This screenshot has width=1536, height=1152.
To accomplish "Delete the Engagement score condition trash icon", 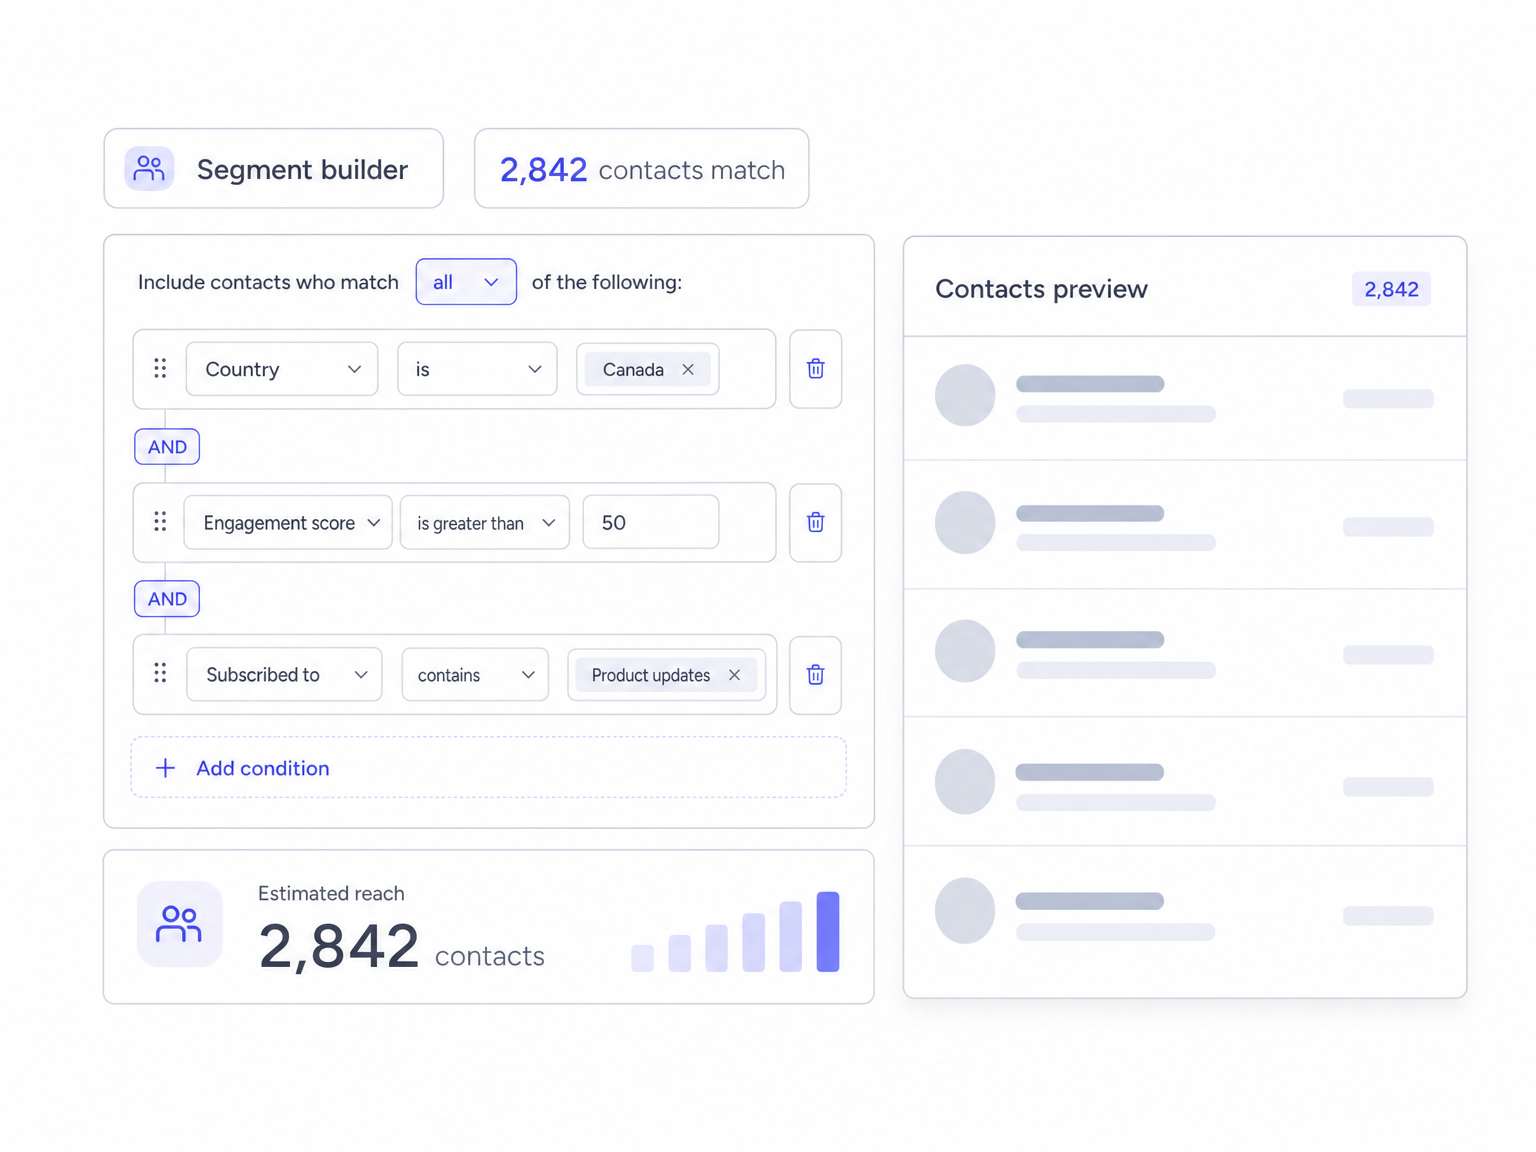I will point(815,522).
